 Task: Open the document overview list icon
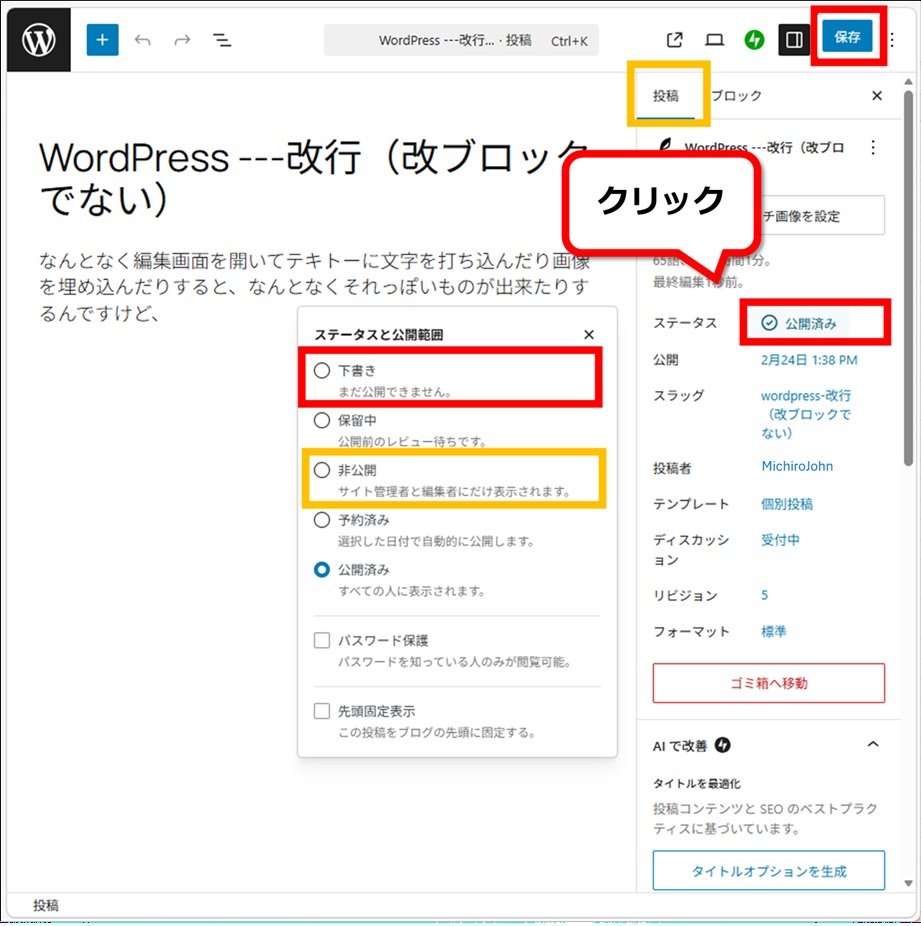pyautogui.click(x=222, y=40)
